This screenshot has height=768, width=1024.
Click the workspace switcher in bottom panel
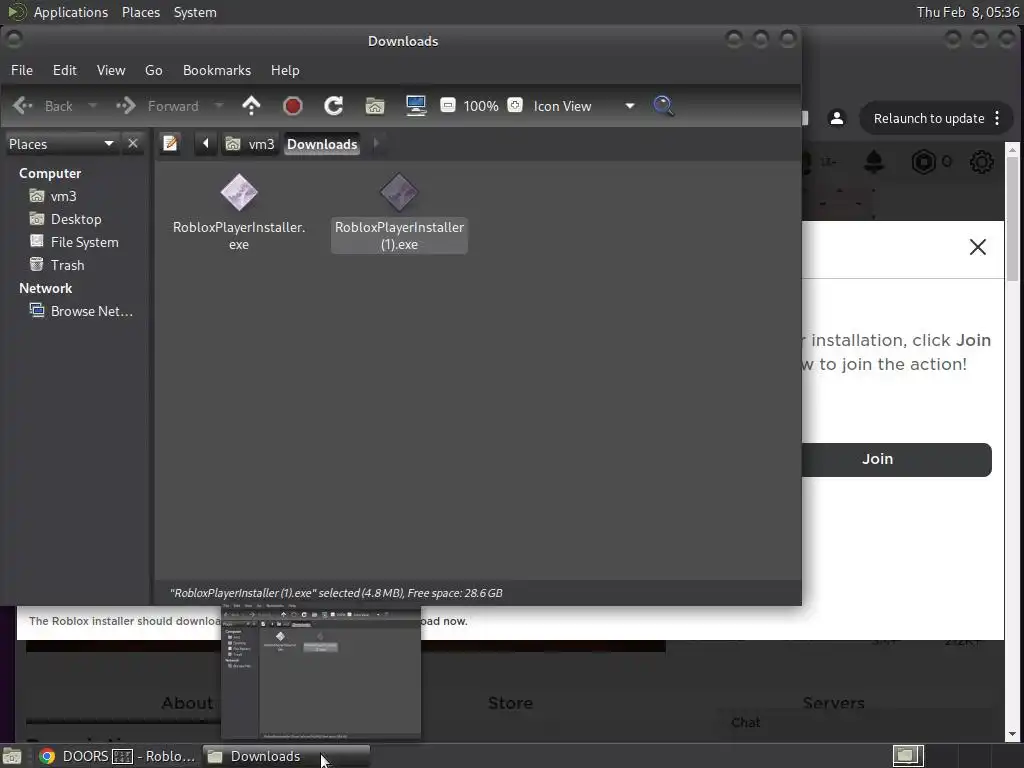point(908,756)
